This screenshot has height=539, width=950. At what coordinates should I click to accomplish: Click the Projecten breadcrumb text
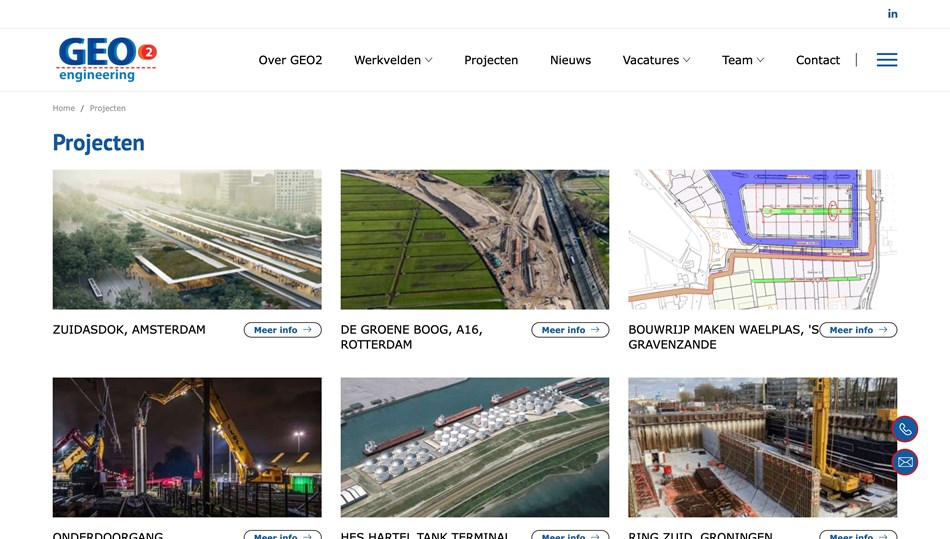108,108
